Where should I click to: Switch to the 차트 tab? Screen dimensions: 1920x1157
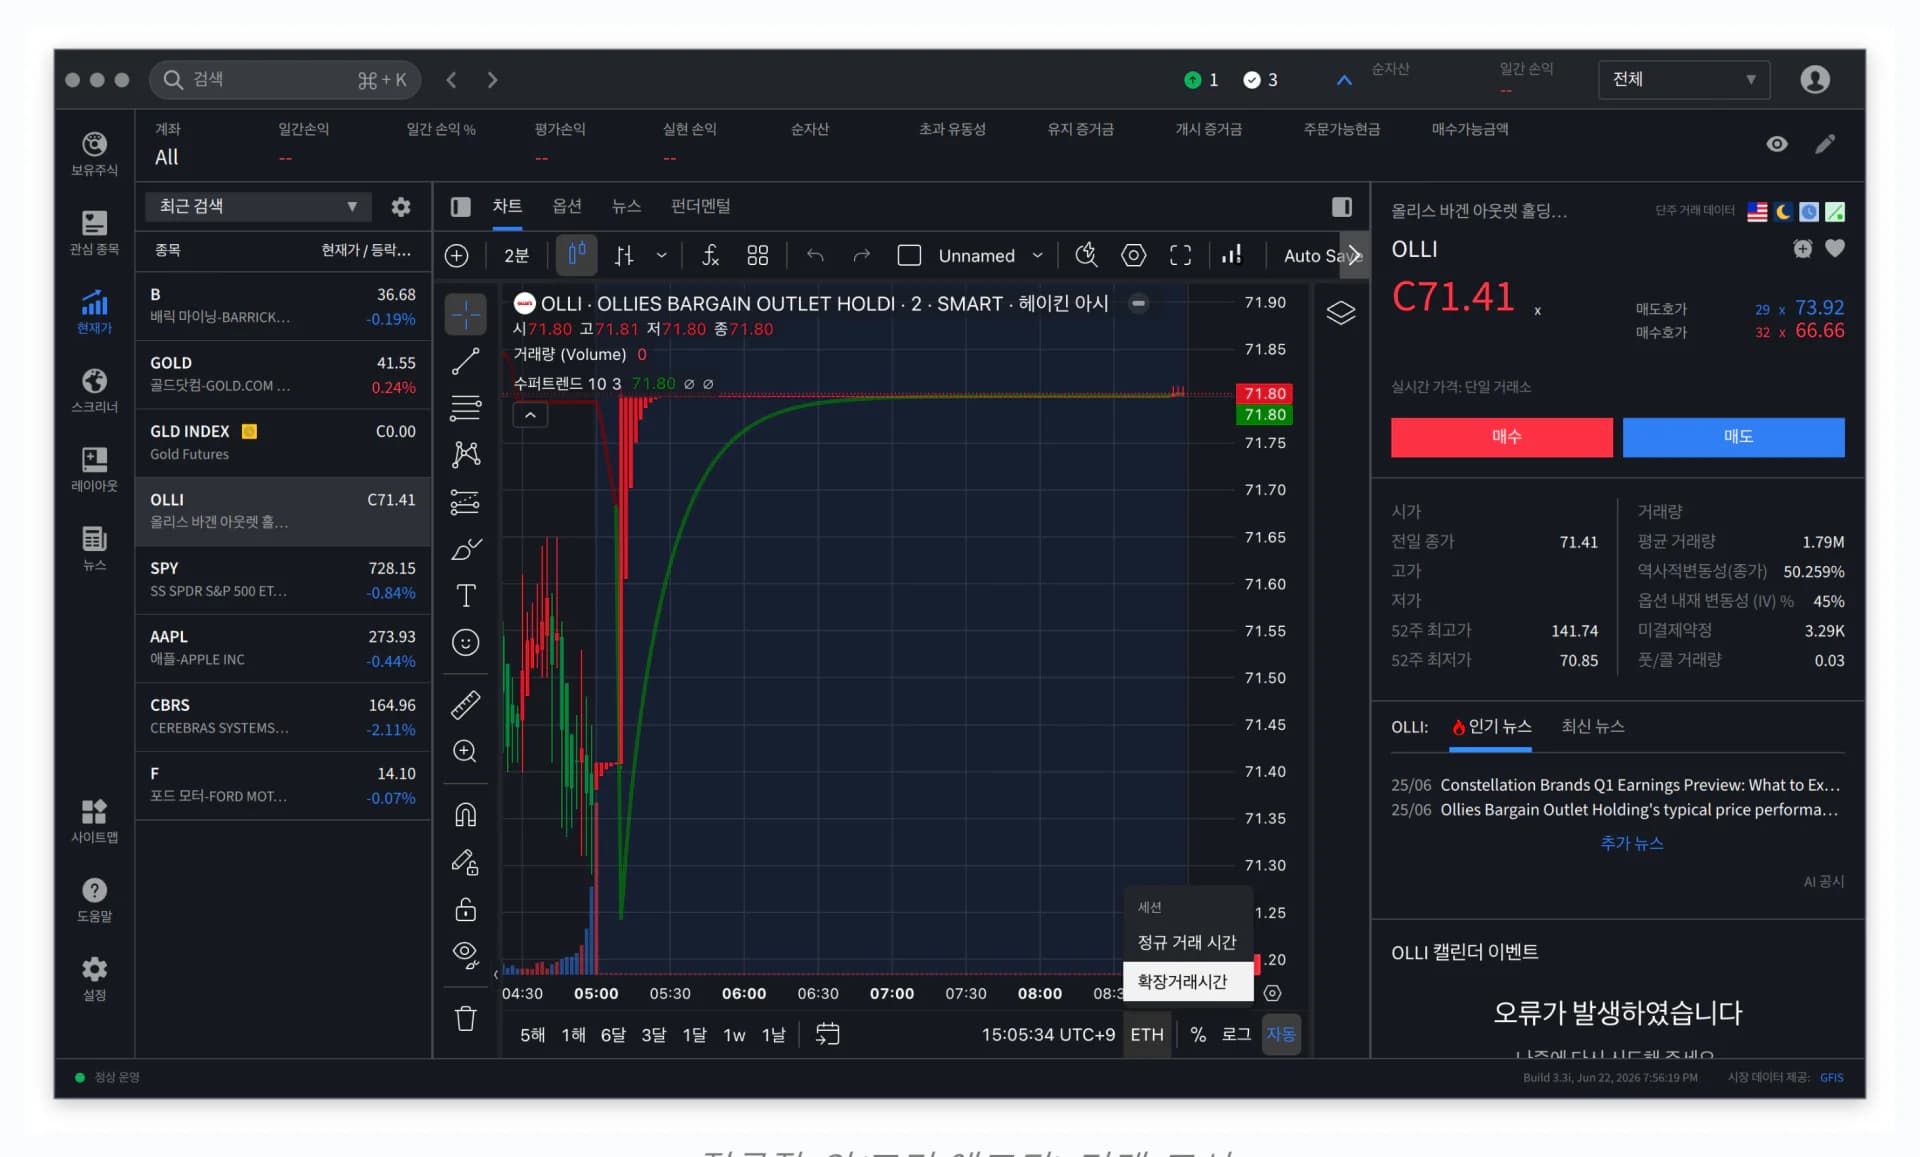point(507,206)
